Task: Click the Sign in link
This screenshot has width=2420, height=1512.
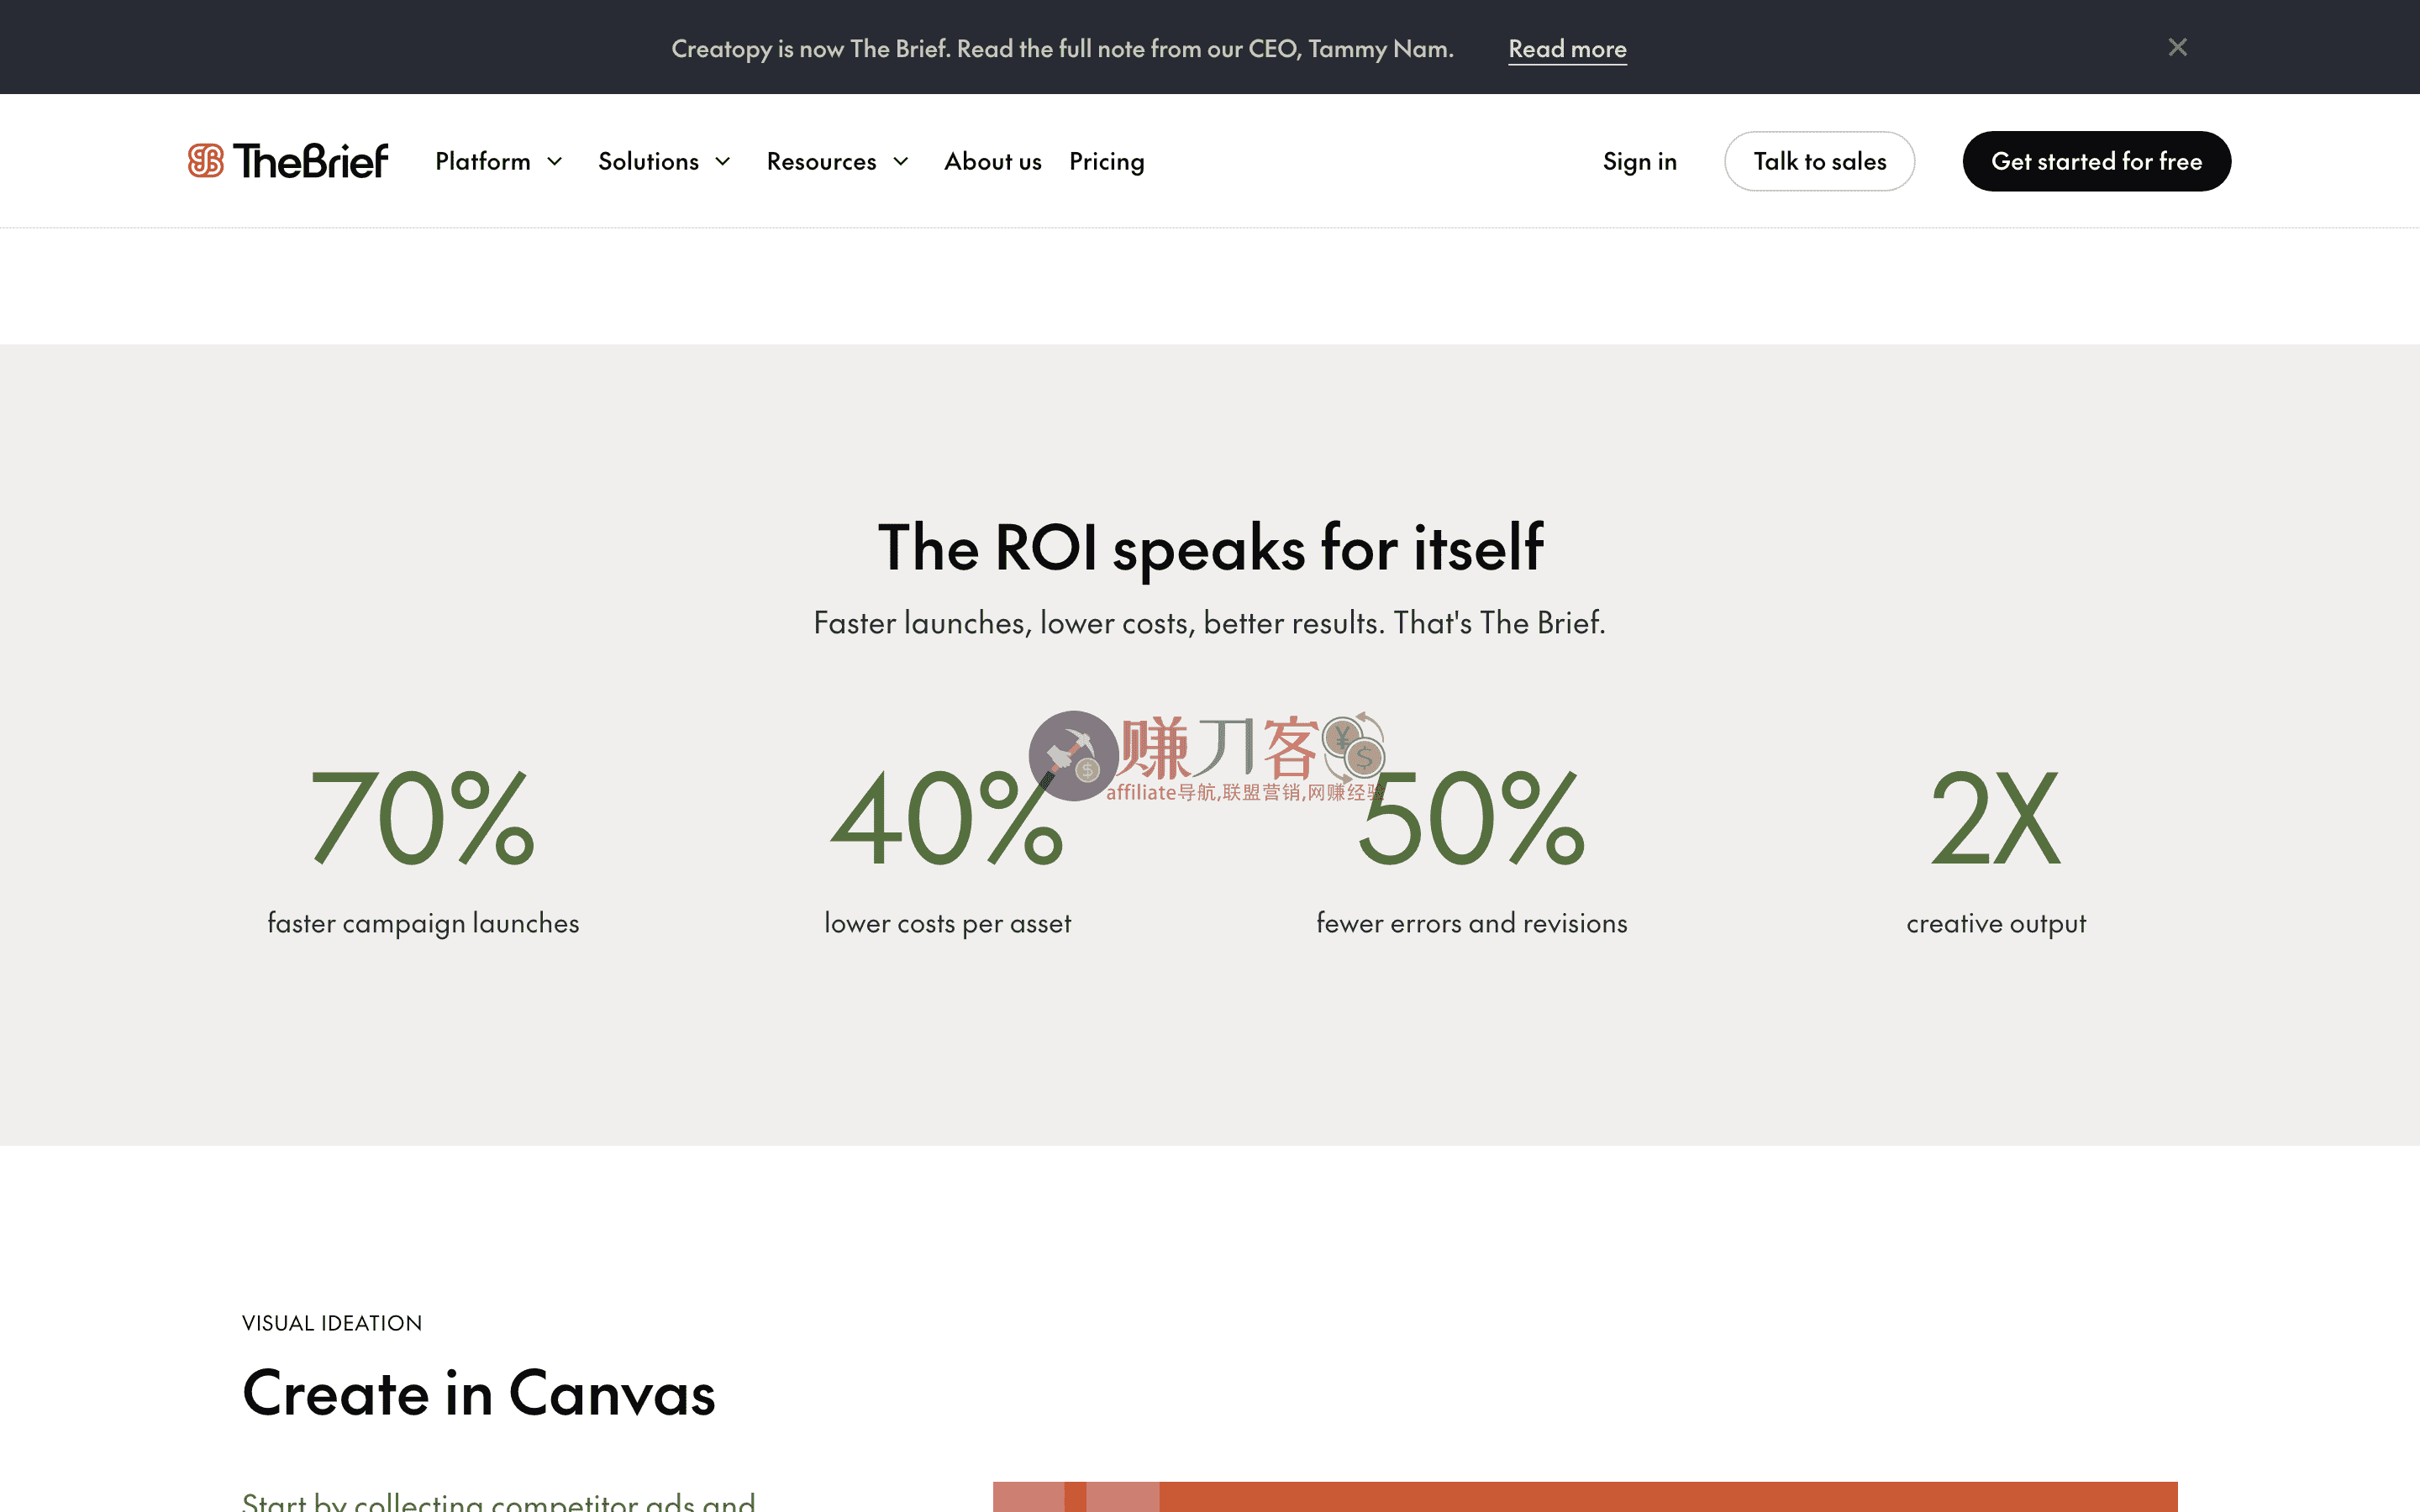Action: pyautogui.click(x=1639, y=161)
